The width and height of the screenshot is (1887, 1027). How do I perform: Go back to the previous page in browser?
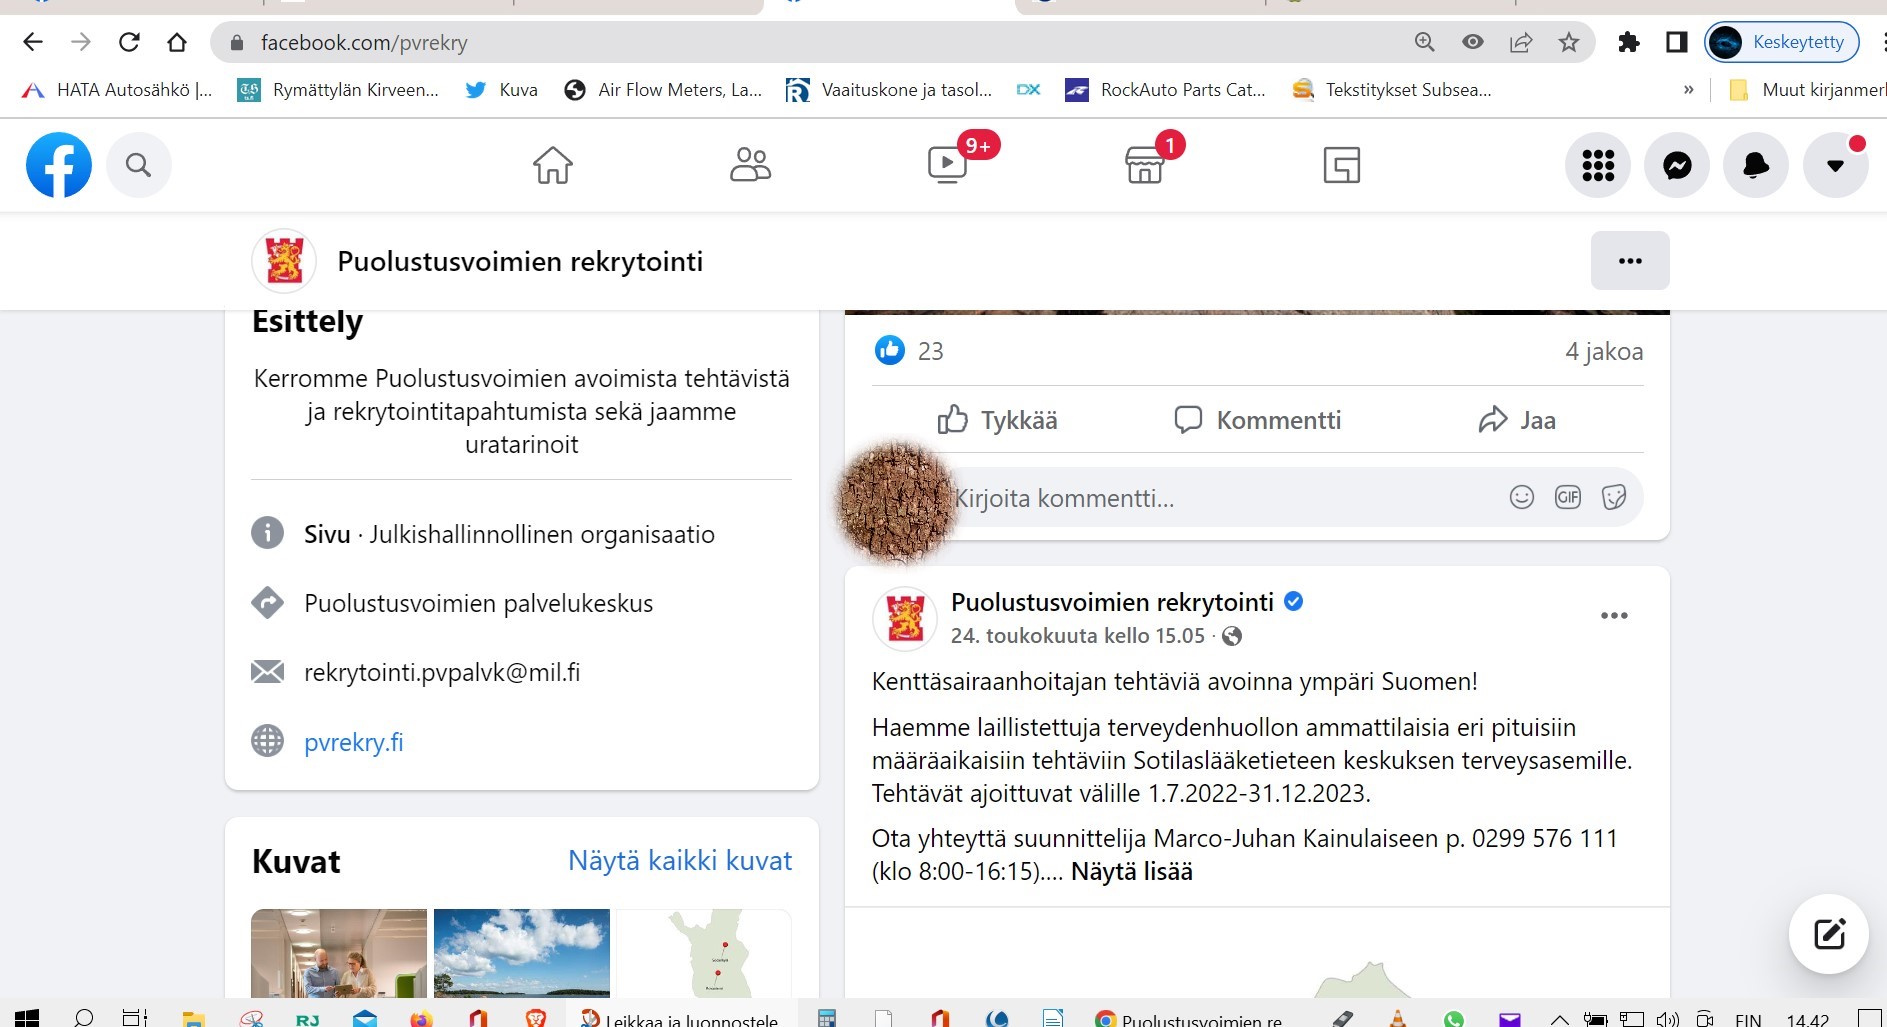click(33, 42)
